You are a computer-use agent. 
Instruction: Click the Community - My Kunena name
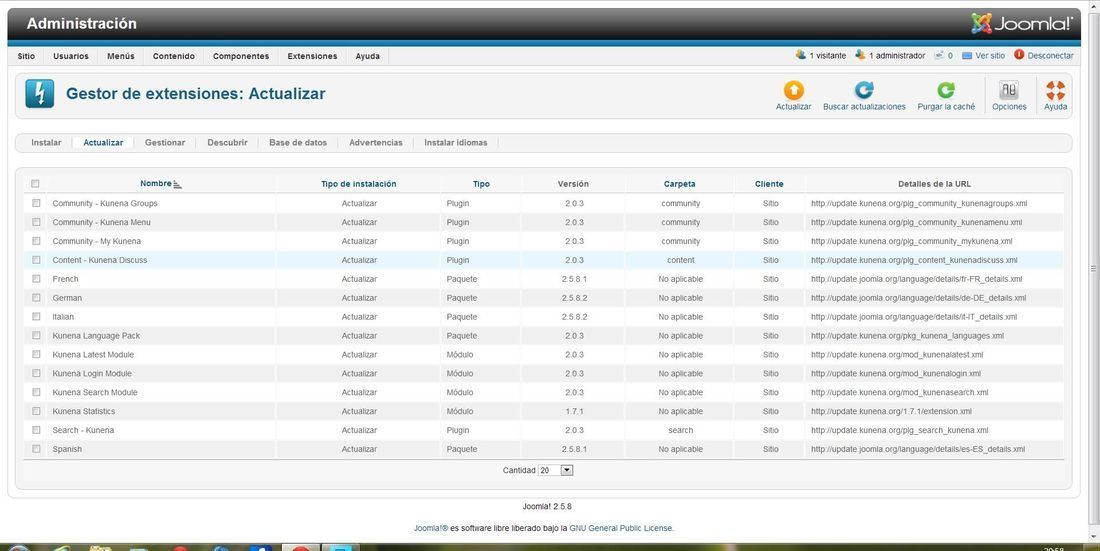coord(96,241)
